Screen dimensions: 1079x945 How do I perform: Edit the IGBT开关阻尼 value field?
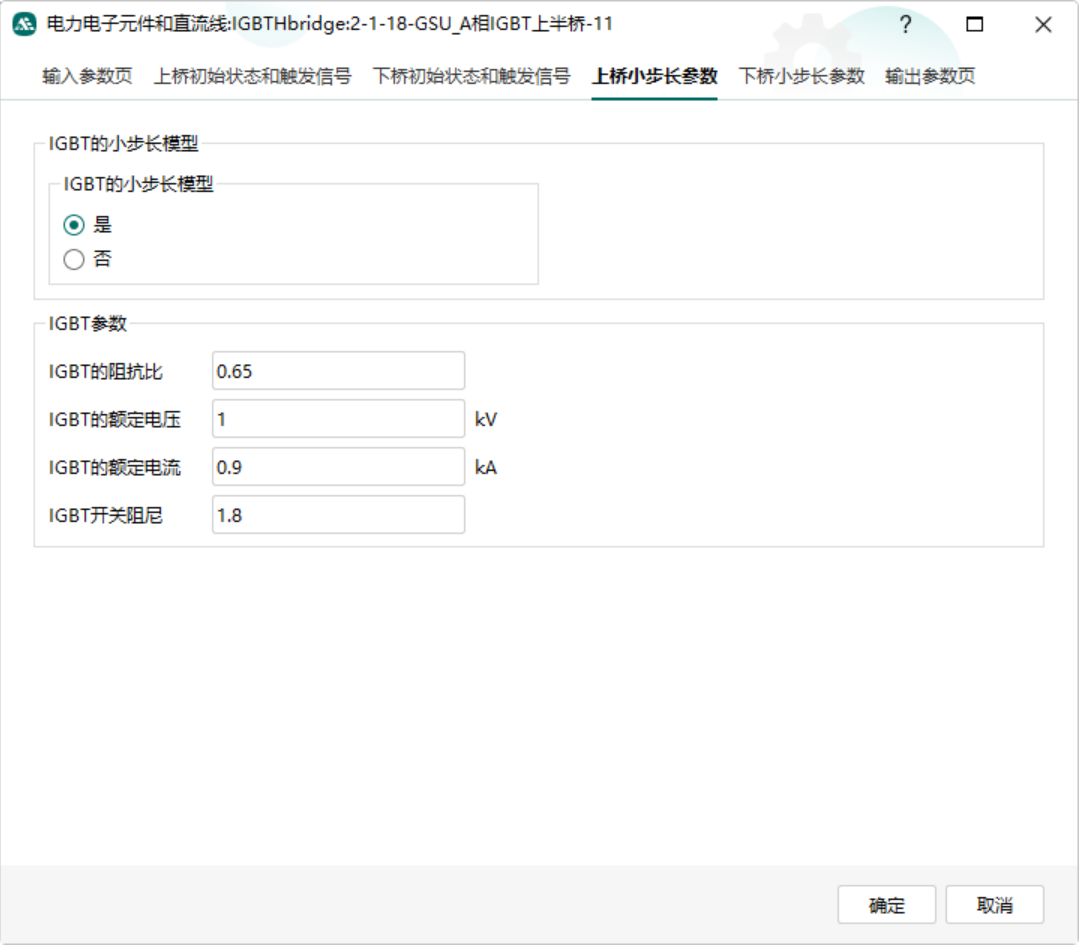(x=338, y=515)
